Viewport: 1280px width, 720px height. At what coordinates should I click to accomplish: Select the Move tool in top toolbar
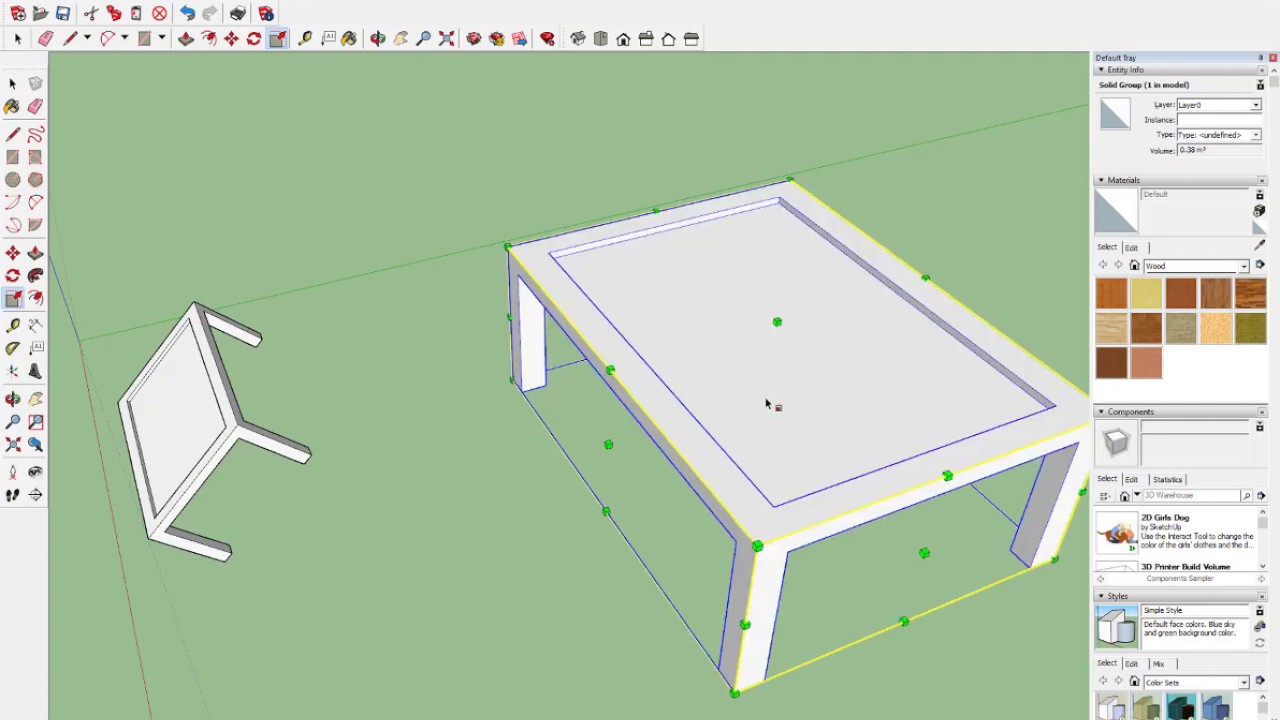tap(231, 38)
